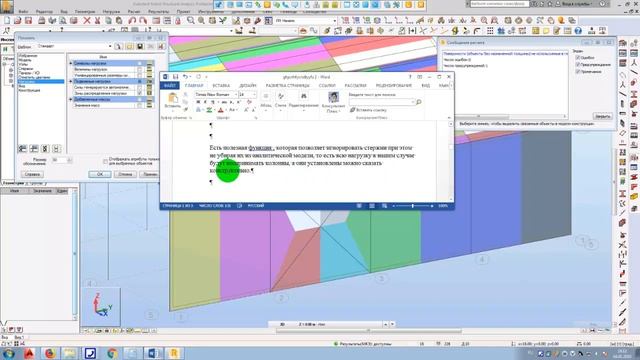
Task: Click the Close button in calculation messages window
Action: click(602, 116)
